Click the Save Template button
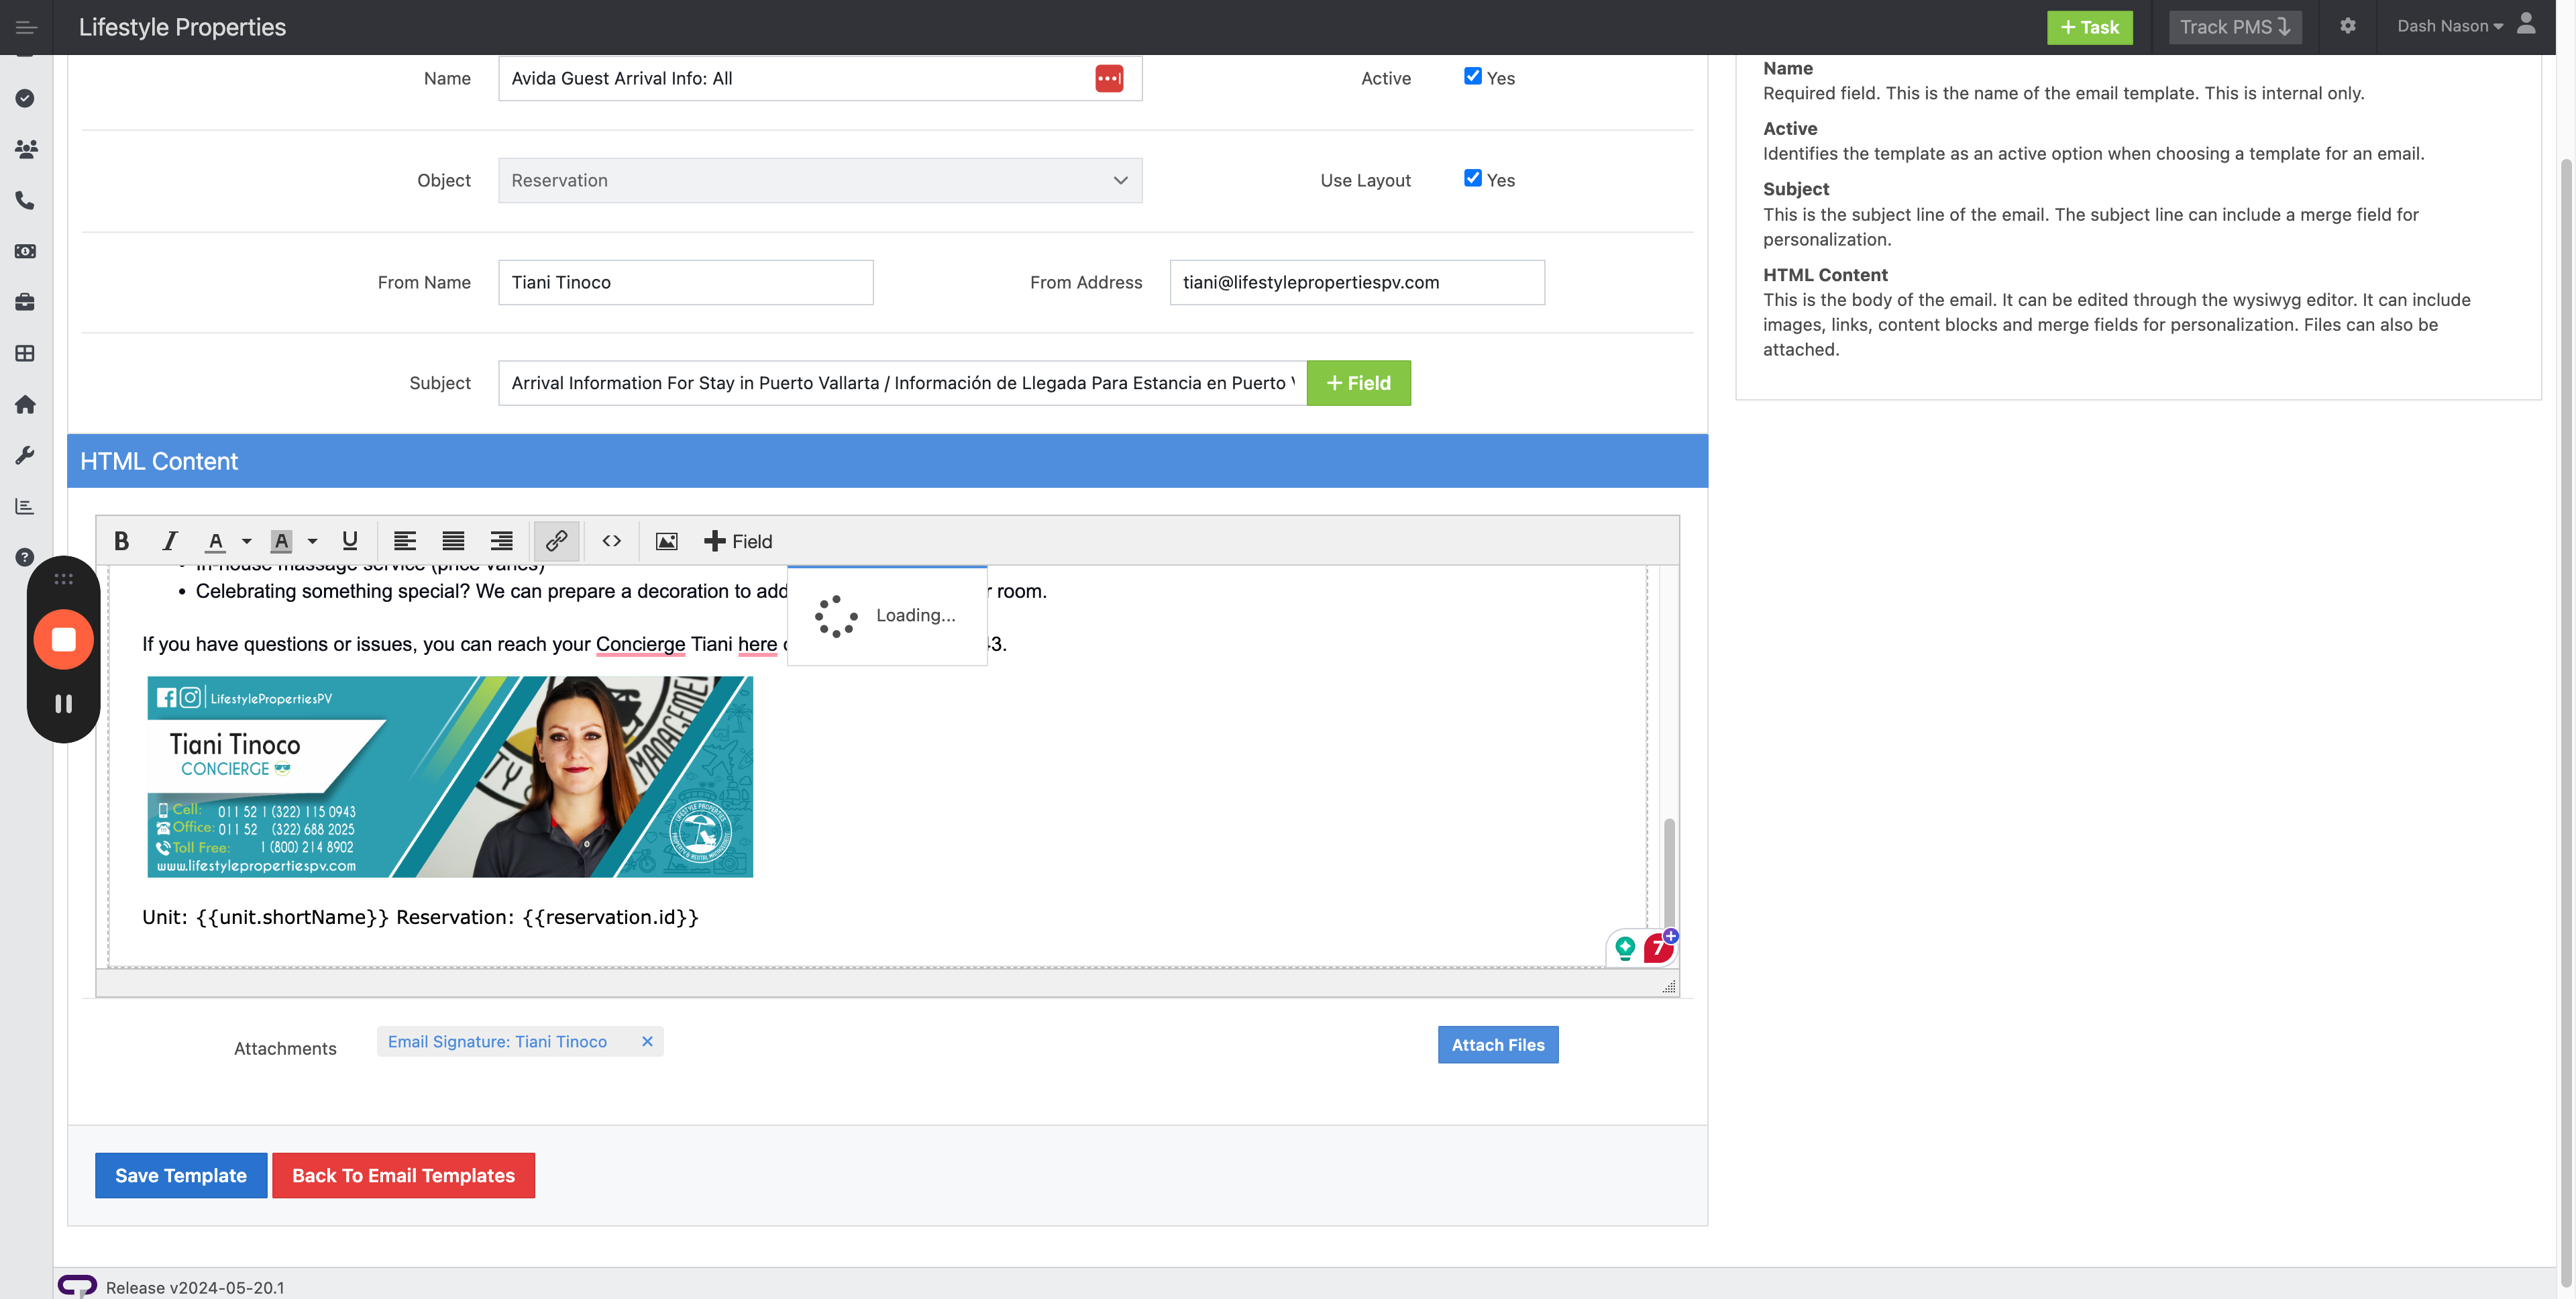This screenshot has width=2576, height=1299. coord(181,1175)
